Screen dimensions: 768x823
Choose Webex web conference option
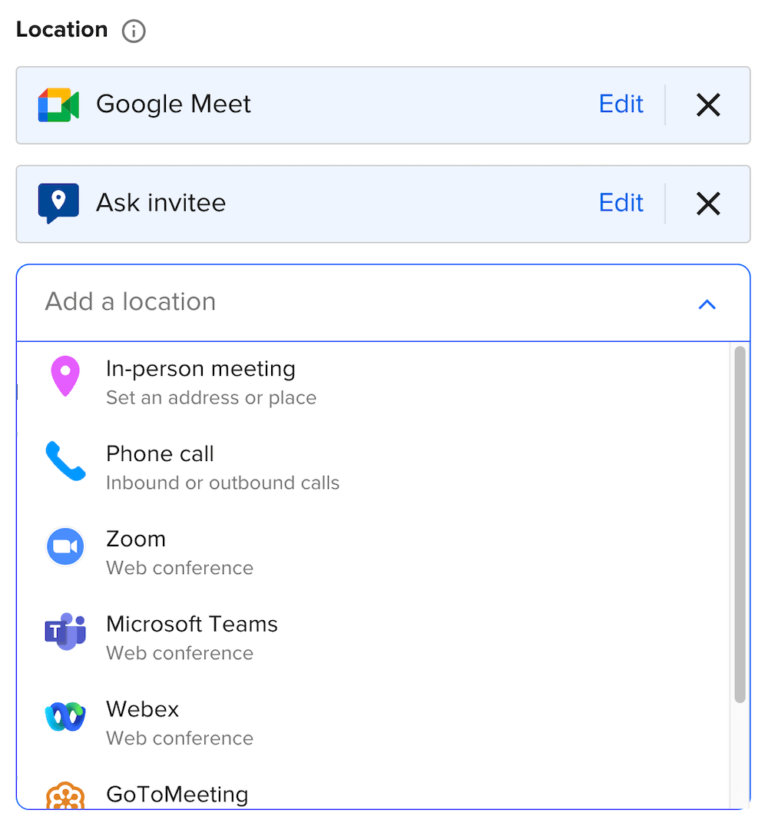373,723
